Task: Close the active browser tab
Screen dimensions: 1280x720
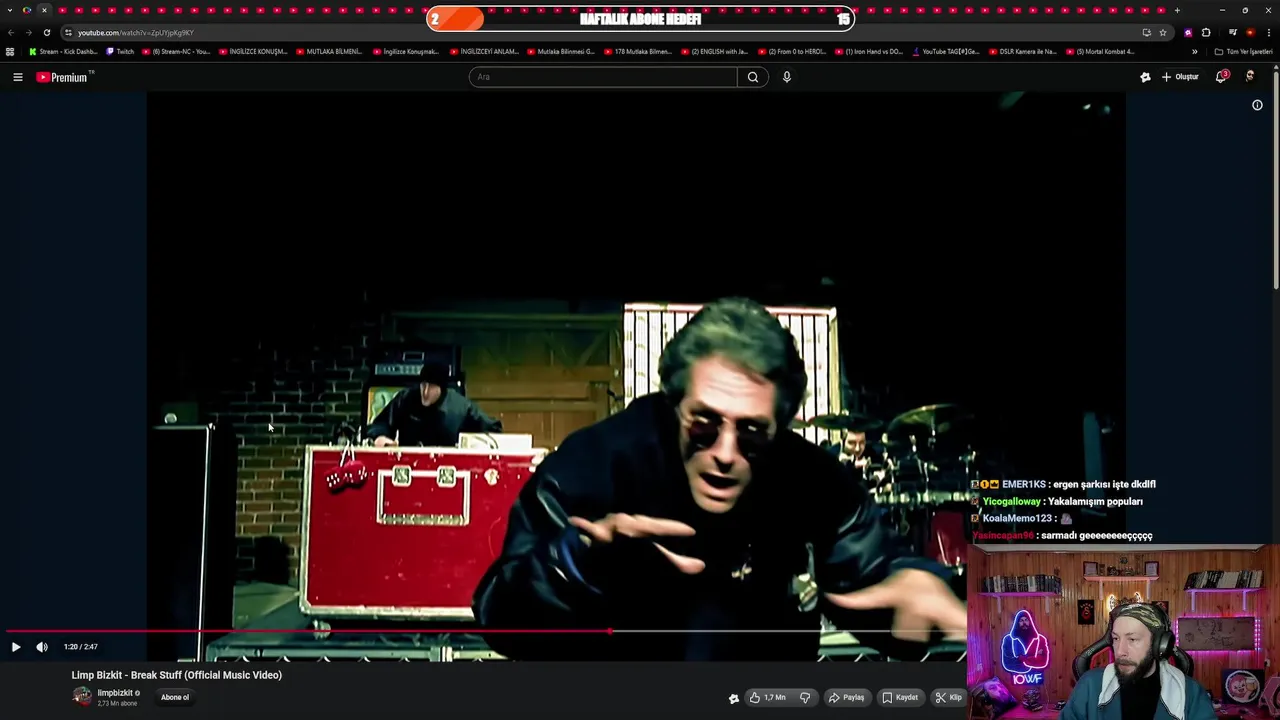Action: click(x=44, y=10)
